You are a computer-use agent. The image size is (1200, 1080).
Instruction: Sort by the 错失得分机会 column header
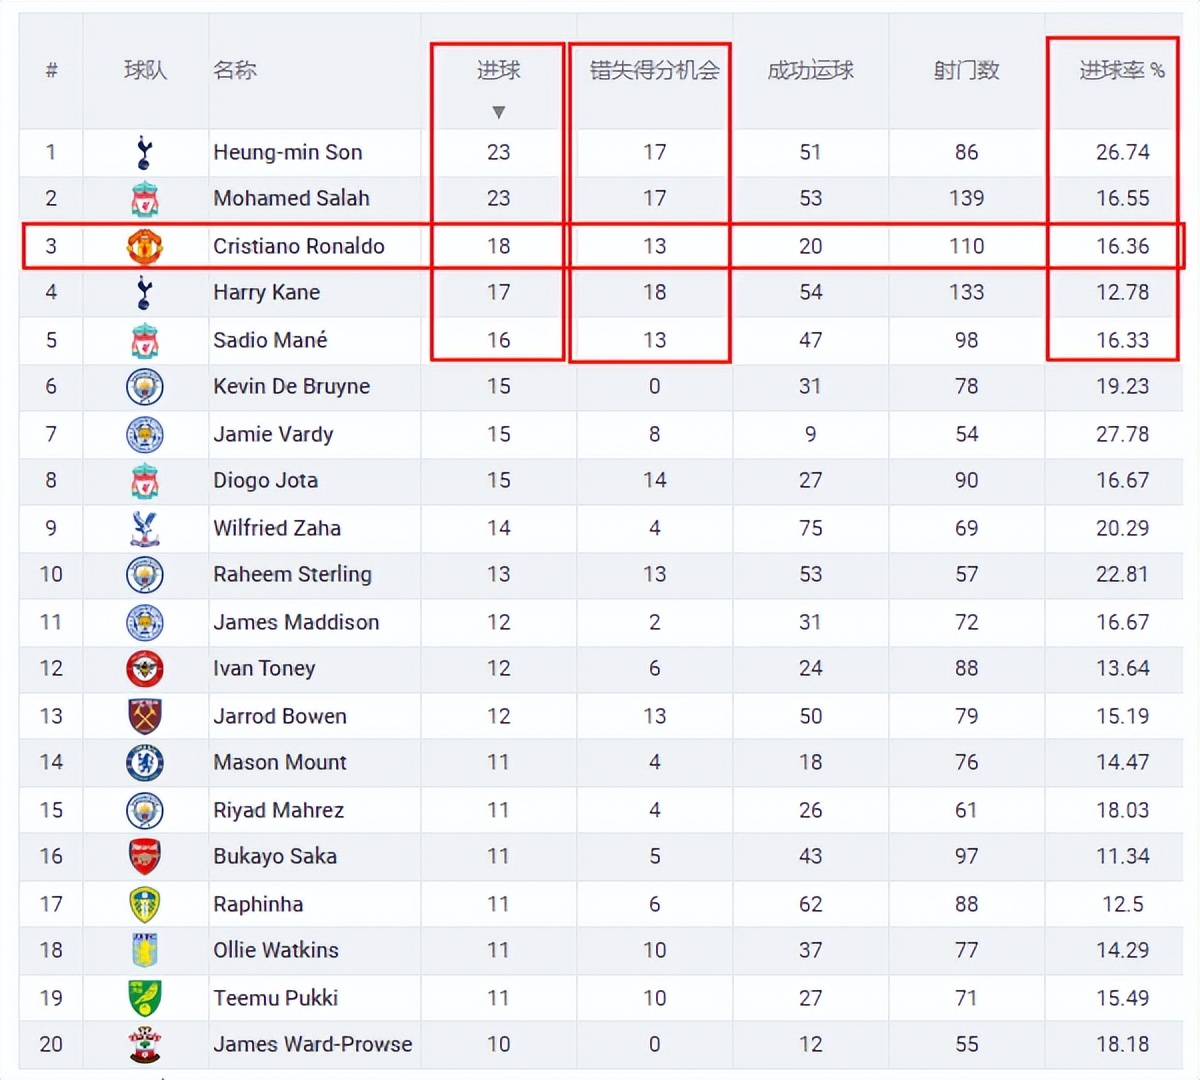pos(654,70)
